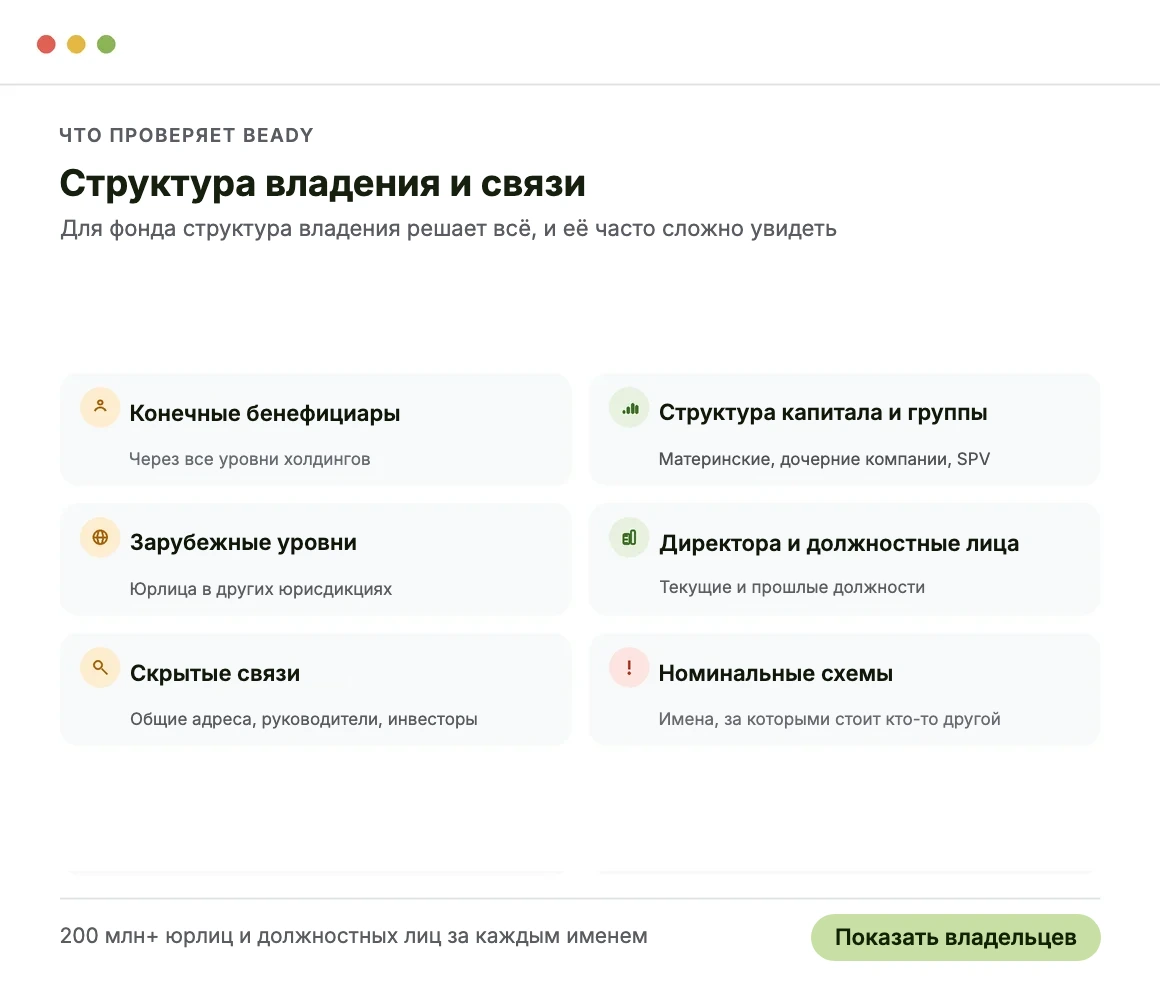Viewport: 1160px width, 1000px height.
Task: Minimize the window with the yellow button
Action: pos(76,44)
